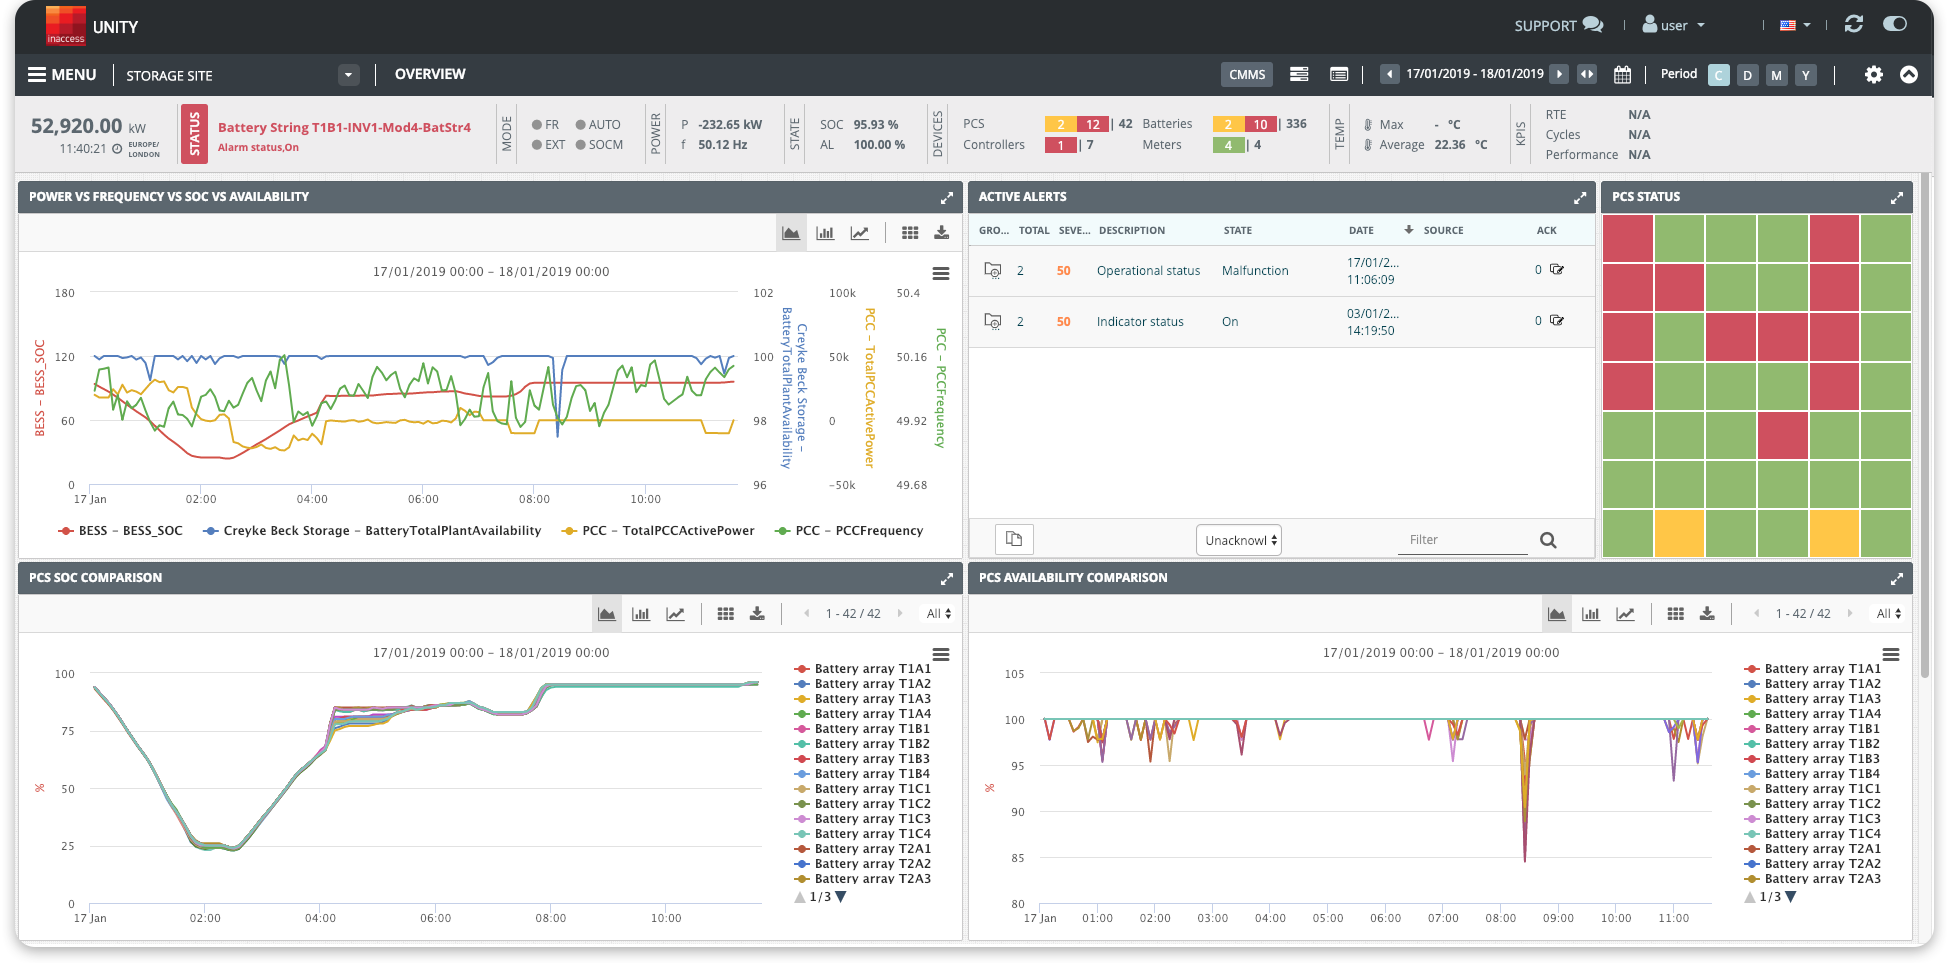The height and width of the screenshot is (963, 1949).
Task: Open the calendar date picker
Action: pos(1623,75)
